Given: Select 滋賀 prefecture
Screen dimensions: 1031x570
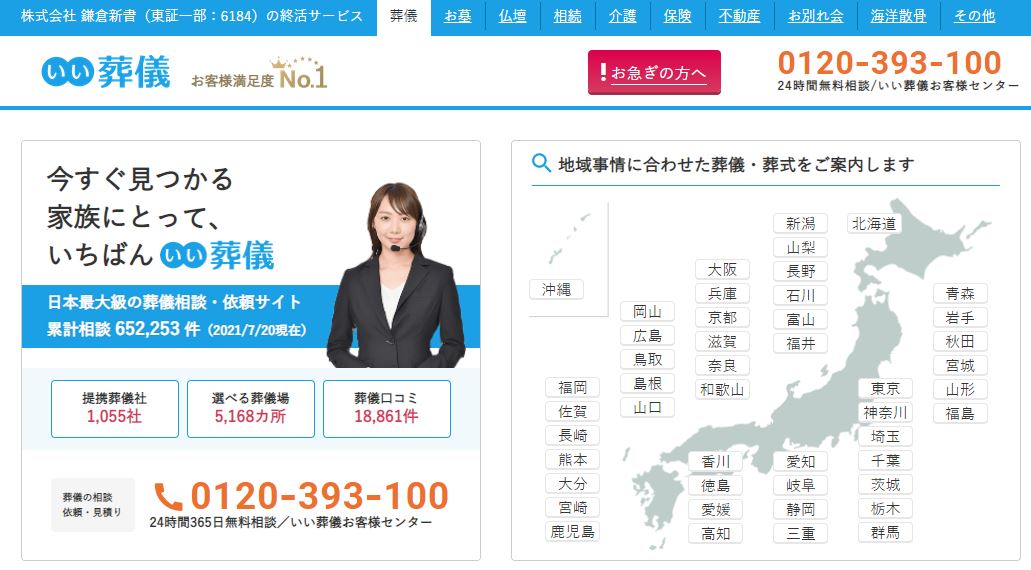Looking at the screenshot, I should click(722, 342).
